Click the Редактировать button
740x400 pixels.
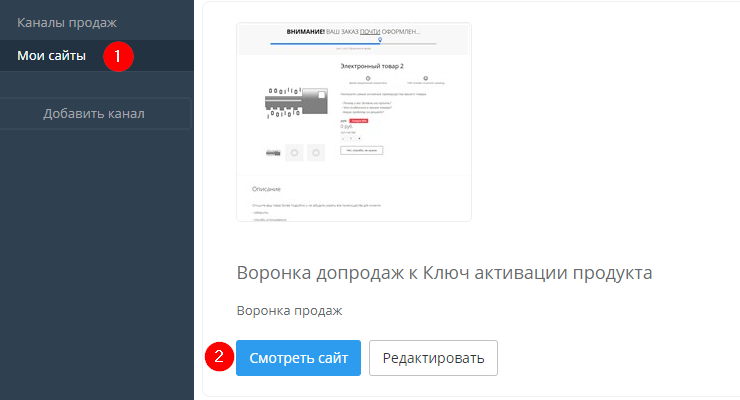point(433,357)
